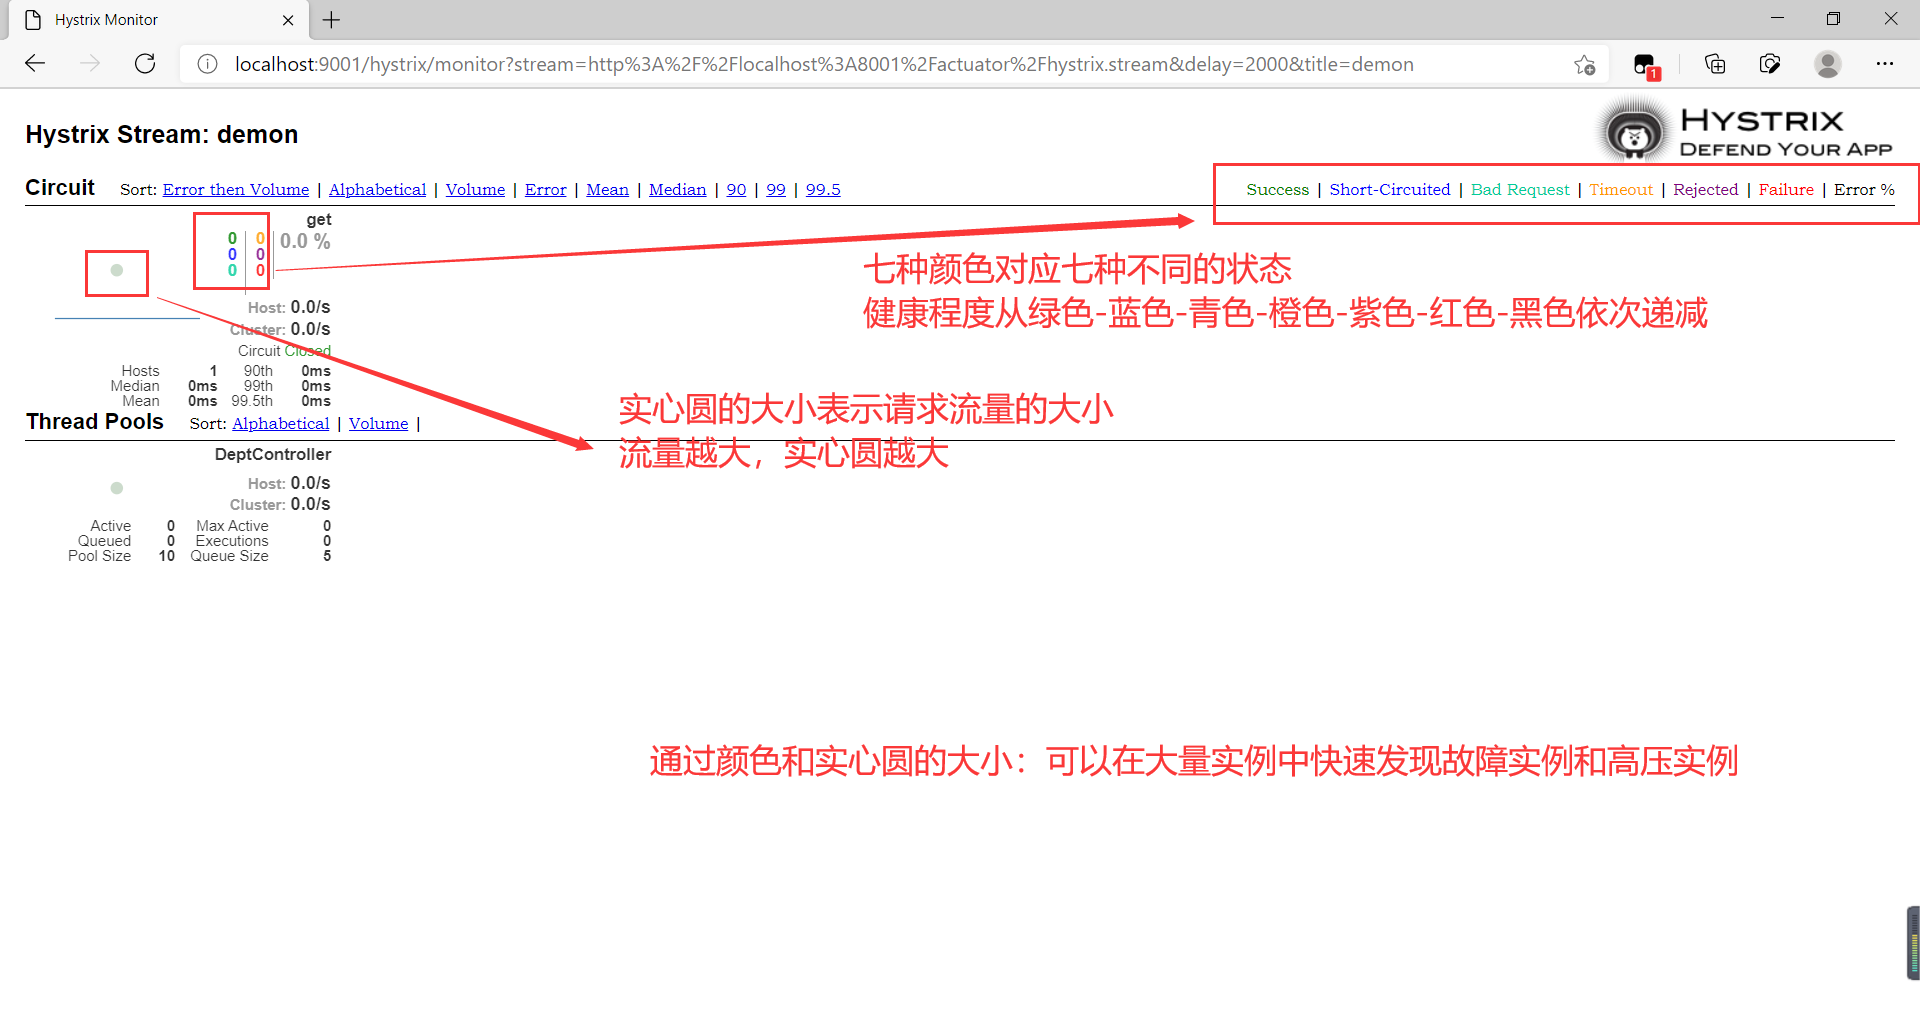Open the Collections icon

tap(1715, 64)
